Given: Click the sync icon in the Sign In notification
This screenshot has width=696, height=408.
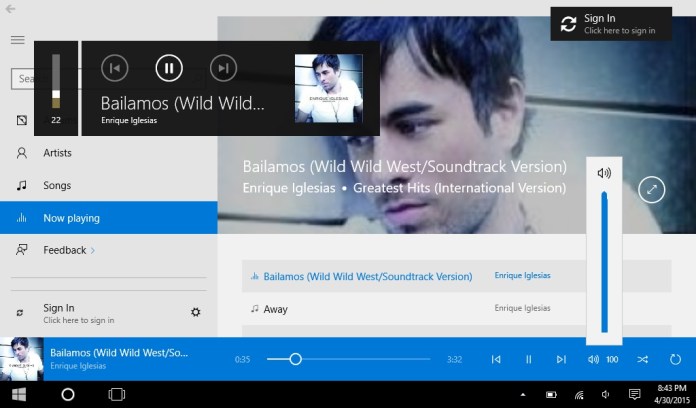Looking at the screenshot, I should click(x=568, y=24).
